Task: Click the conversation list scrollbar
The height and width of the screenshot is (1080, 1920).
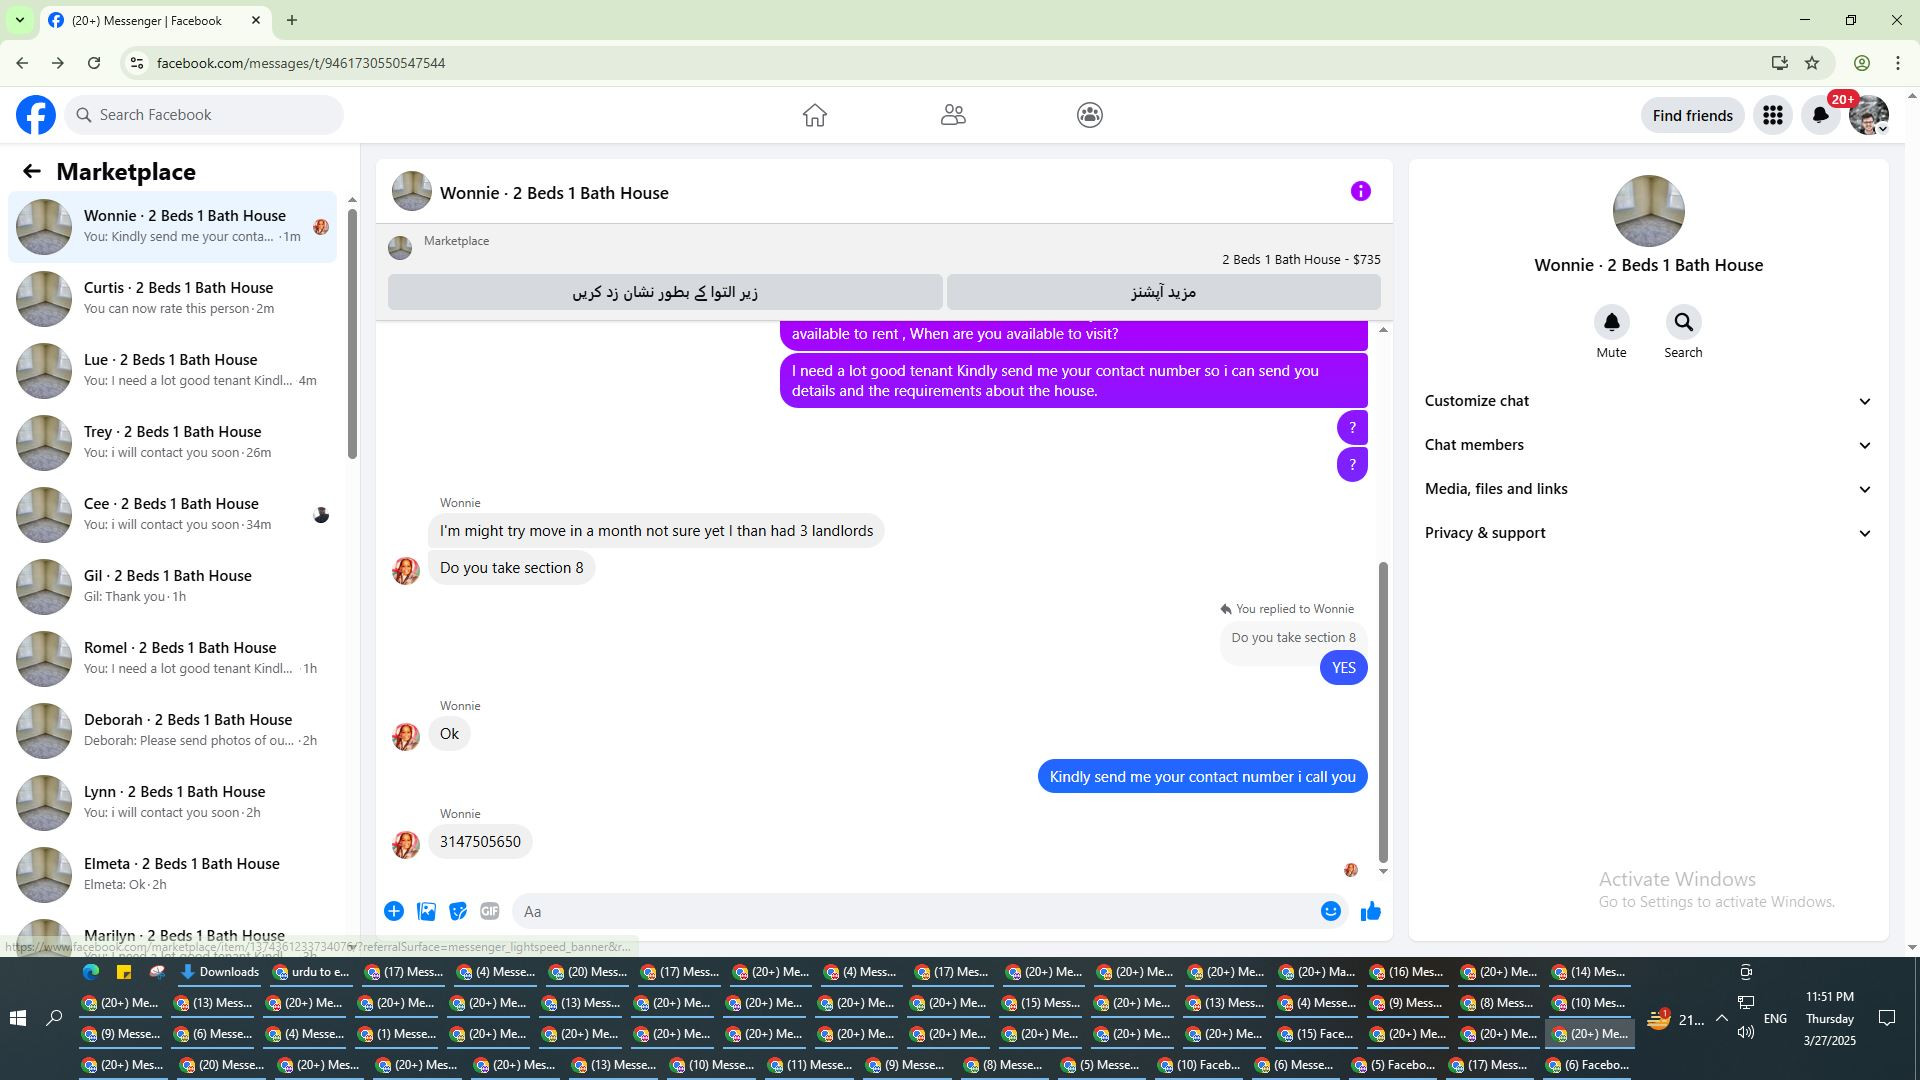Action: pos(352,335)
